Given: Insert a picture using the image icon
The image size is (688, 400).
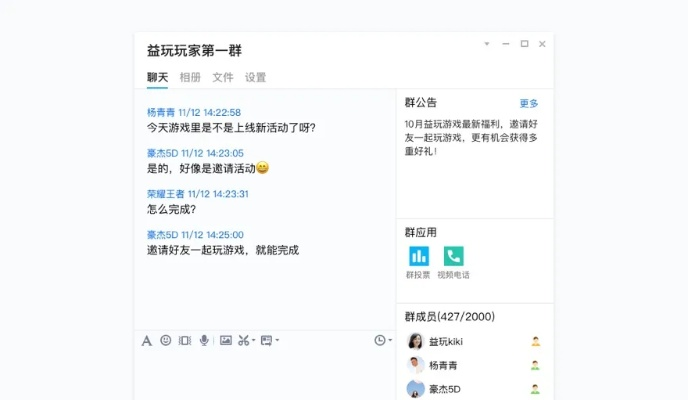Looking at the screenshot, I should (226, 340).
